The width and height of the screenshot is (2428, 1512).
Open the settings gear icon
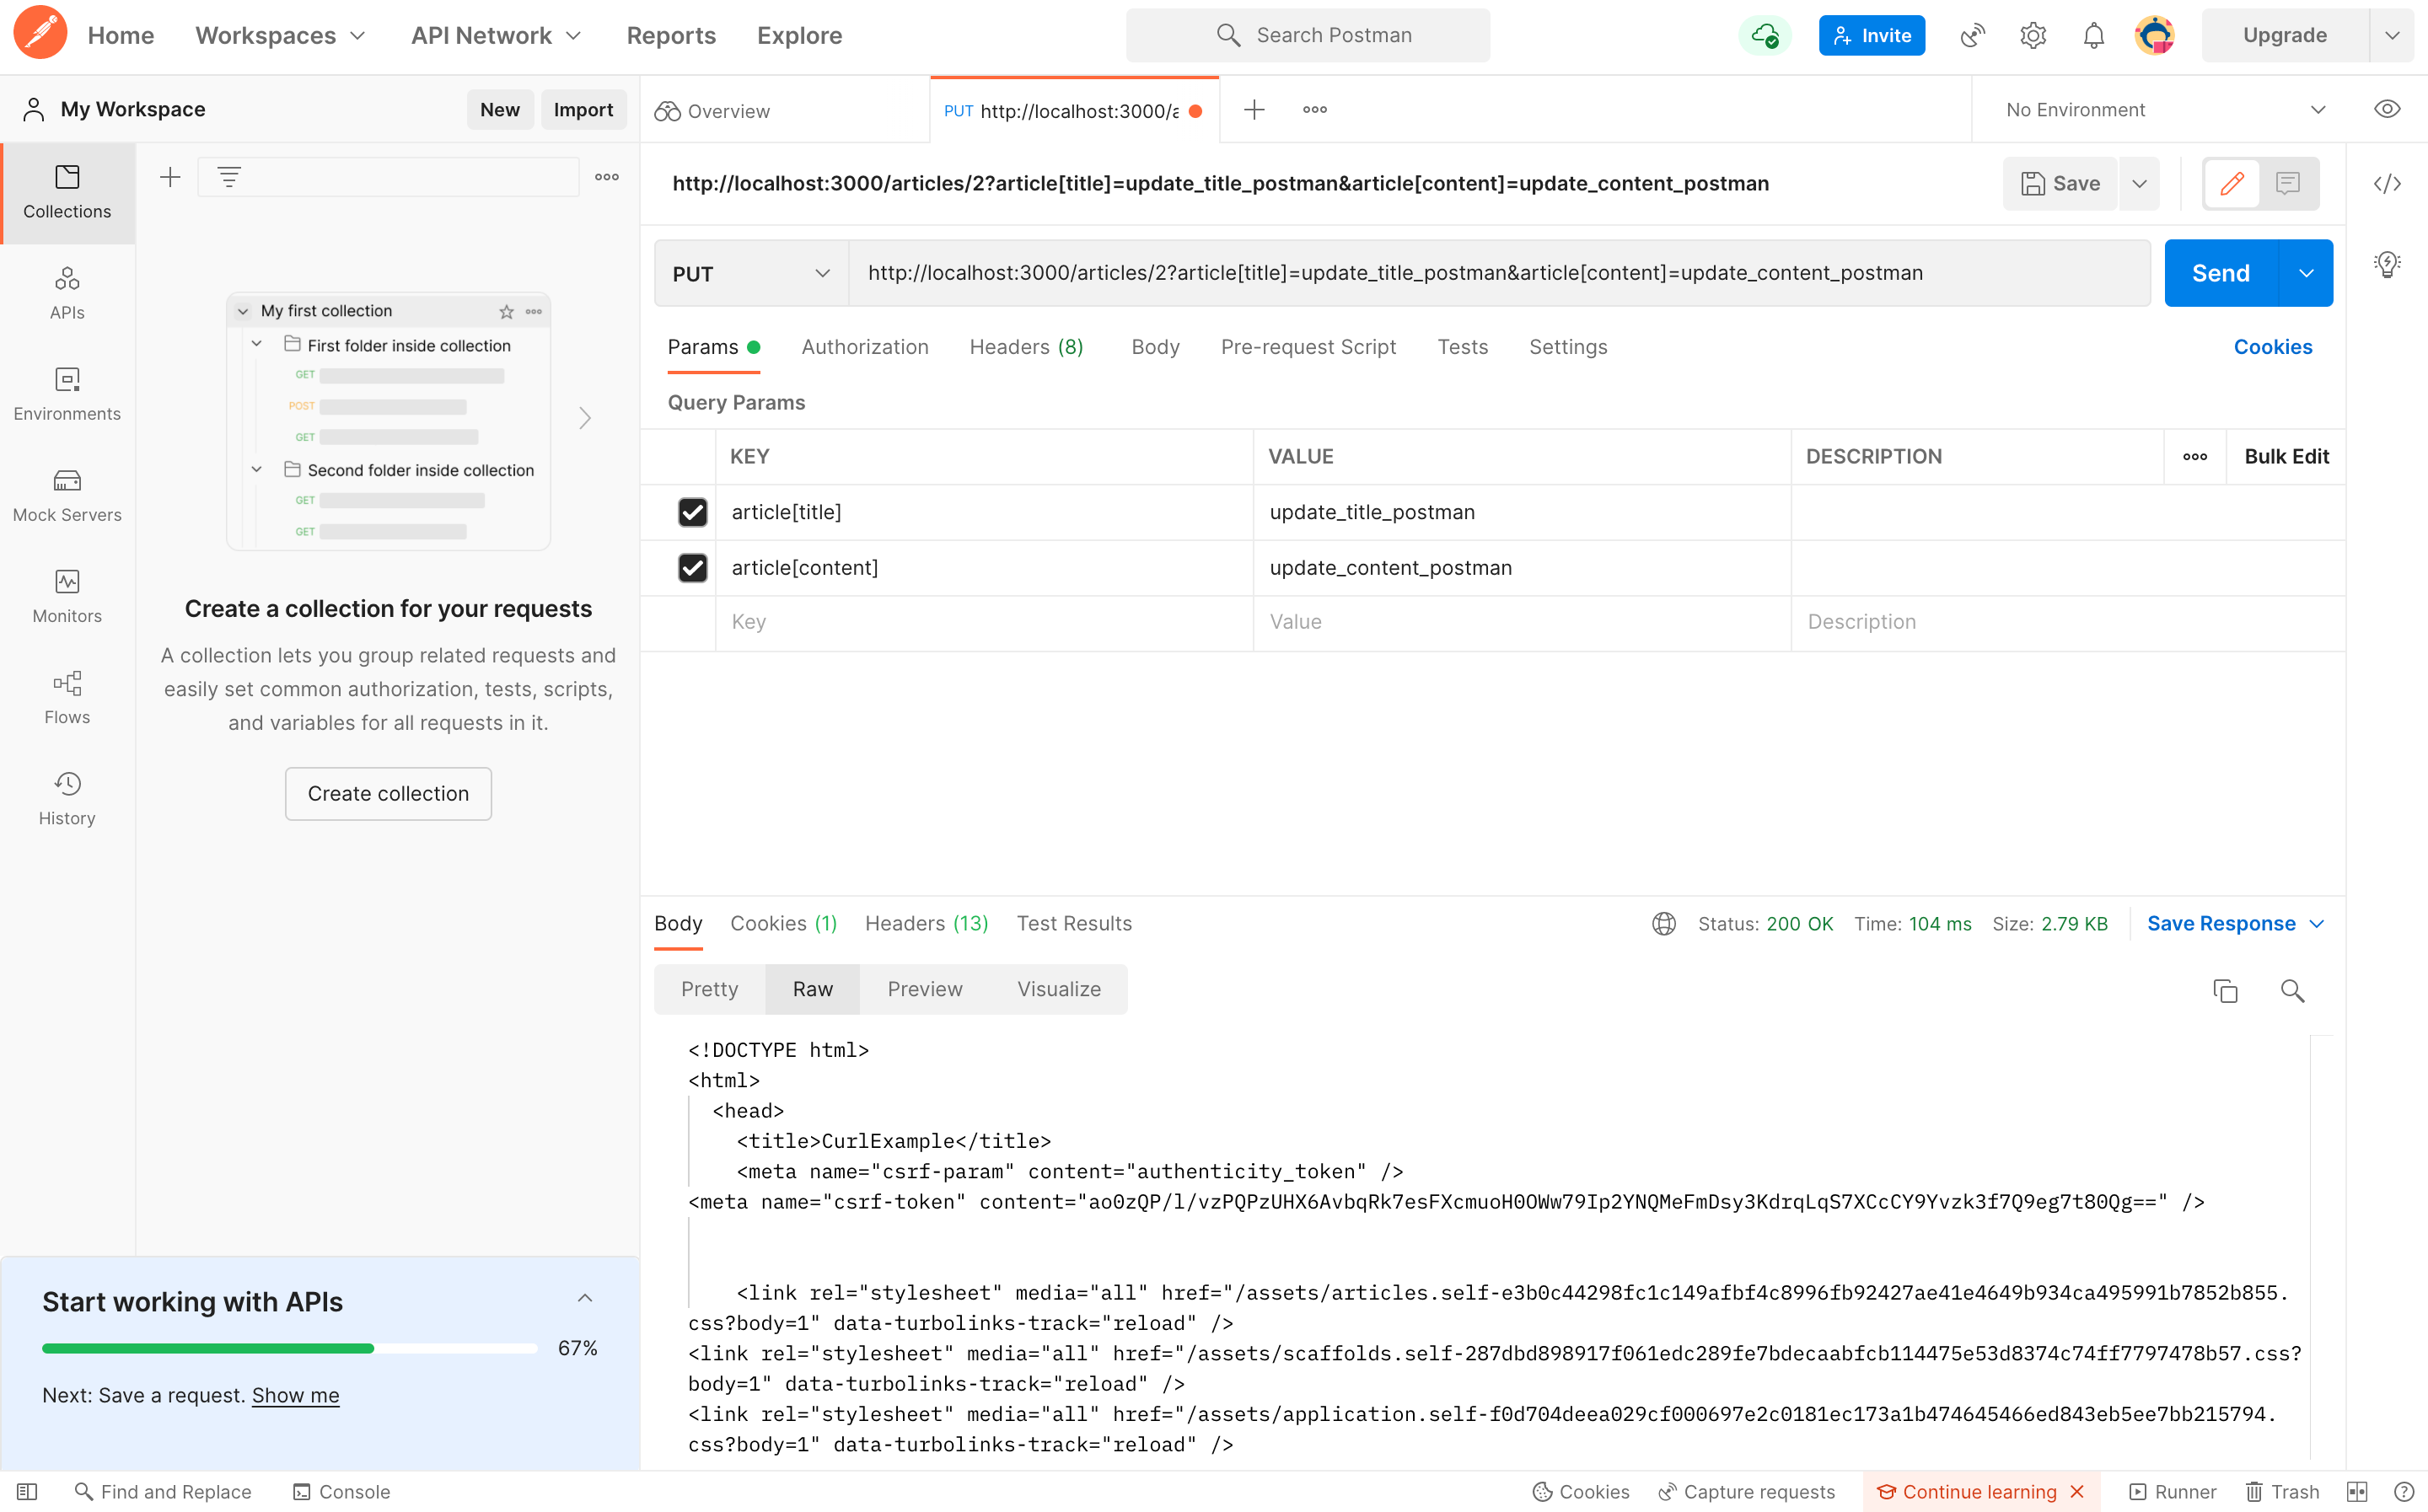pyautogui.click(x=2033, y=35)
